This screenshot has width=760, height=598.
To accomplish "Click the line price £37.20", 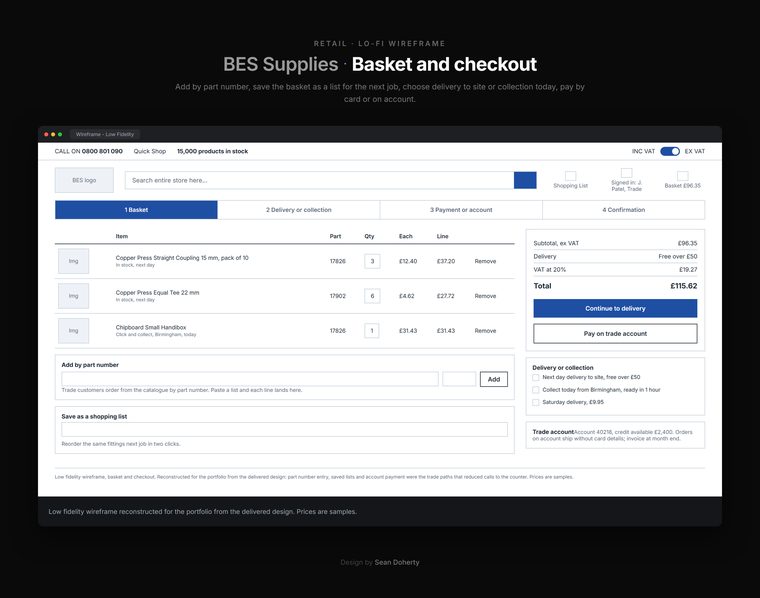I will click(446, 261).
